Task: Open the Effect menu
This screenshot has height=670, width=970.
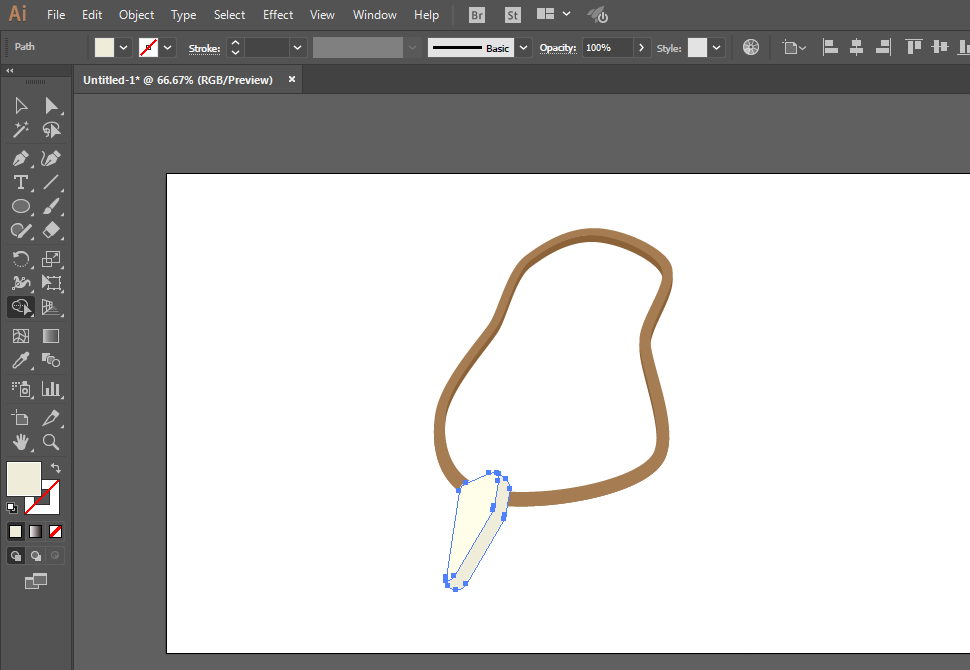Action: point(278,15)
